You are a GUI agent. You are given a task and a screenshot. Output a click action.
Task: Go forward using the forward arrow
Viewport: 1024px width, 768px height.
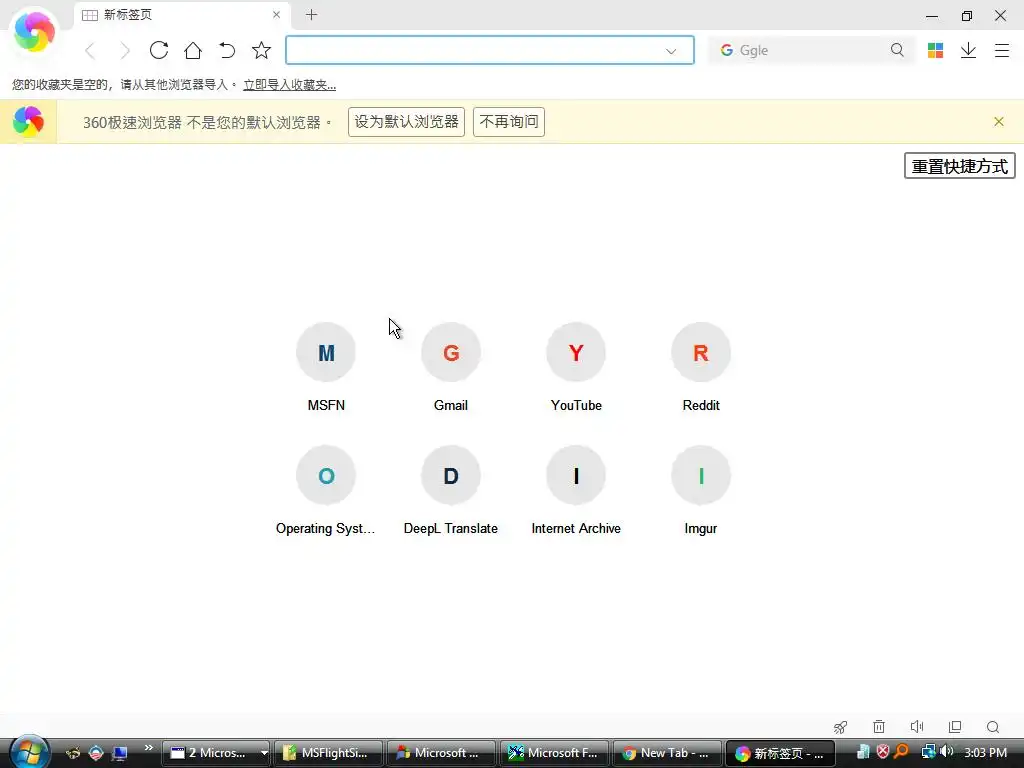(x=124, y=50)
